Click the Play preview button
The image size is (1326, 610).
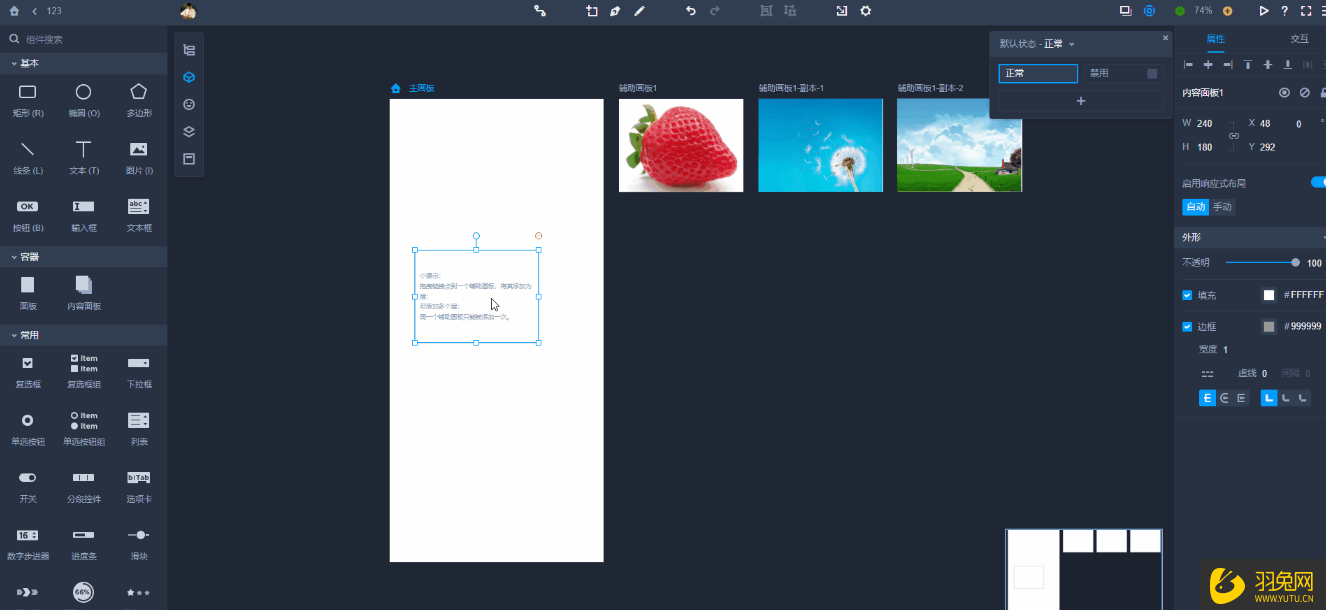1264,11
